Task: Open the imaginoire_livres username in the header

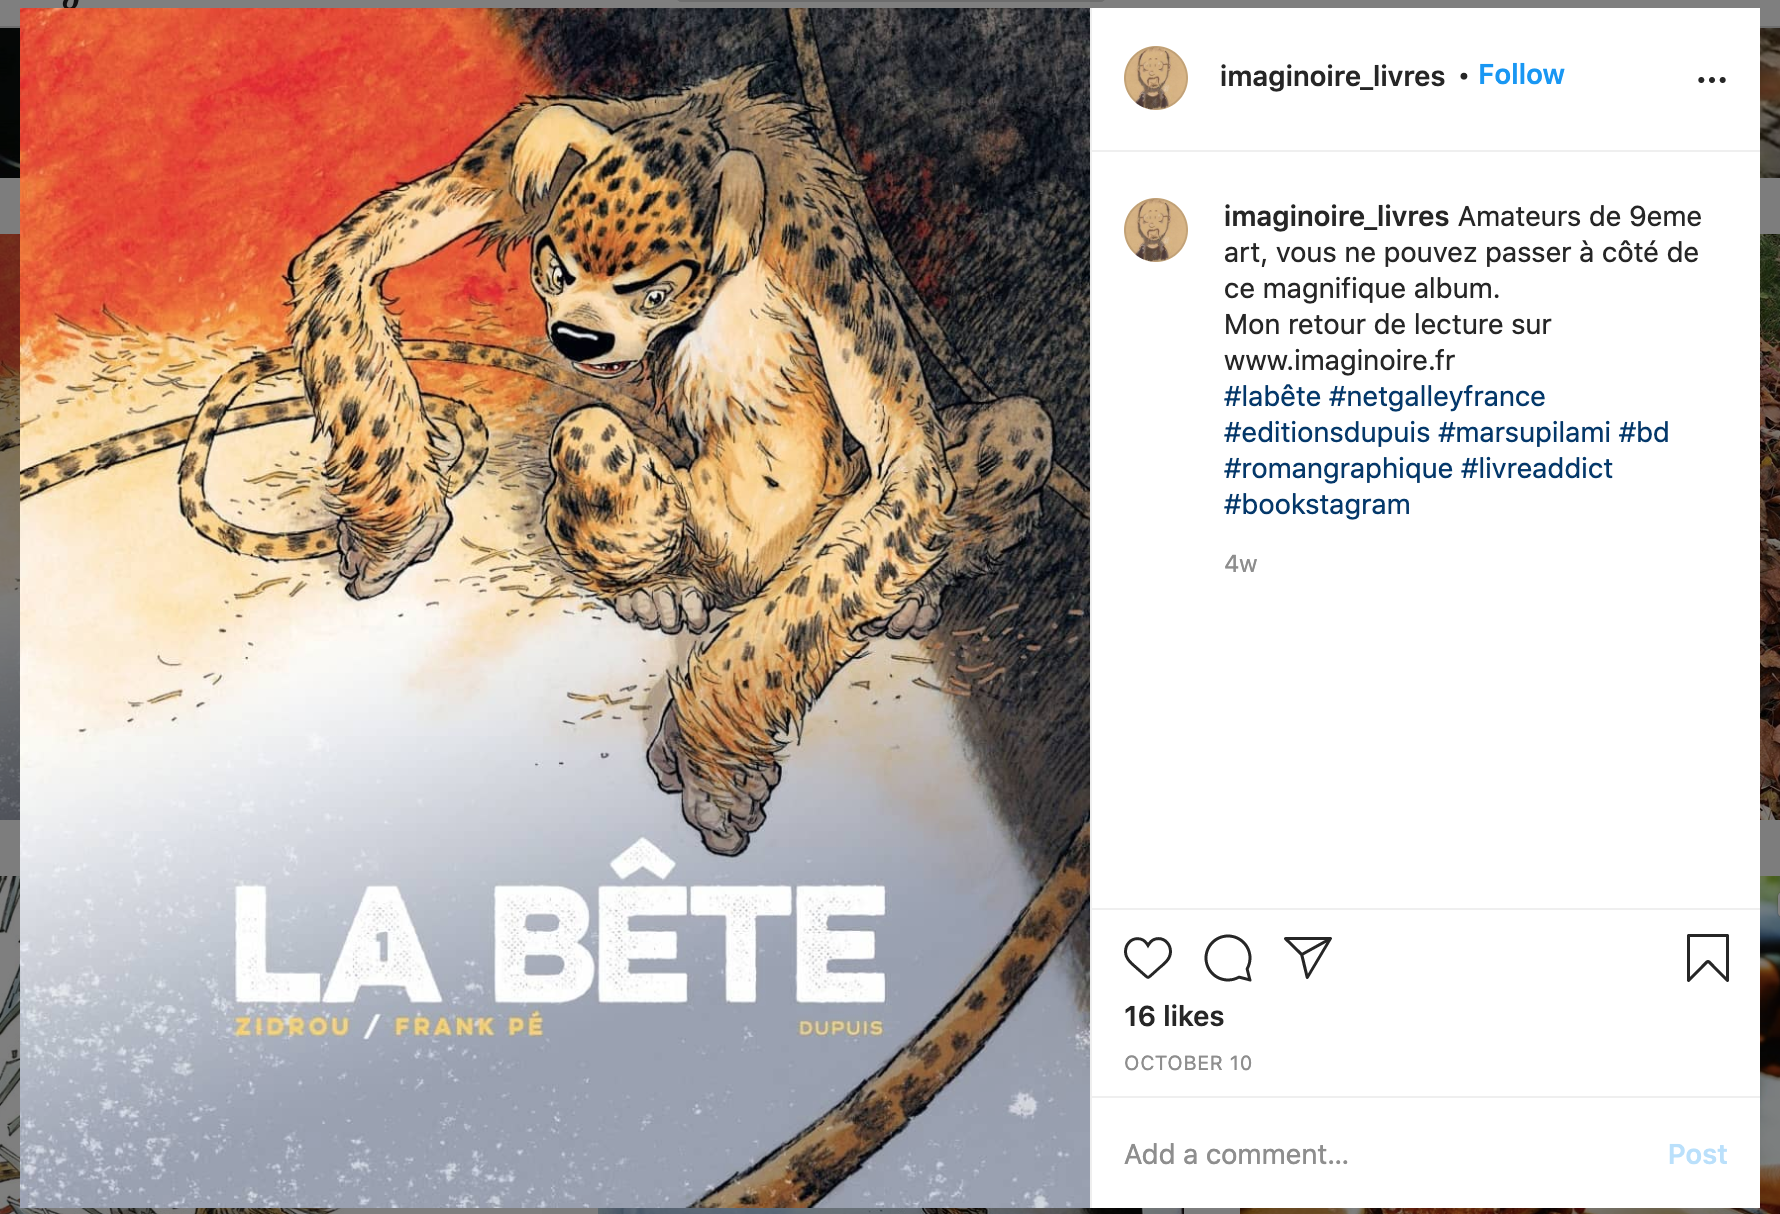Action: click(x=1332, y=76)
